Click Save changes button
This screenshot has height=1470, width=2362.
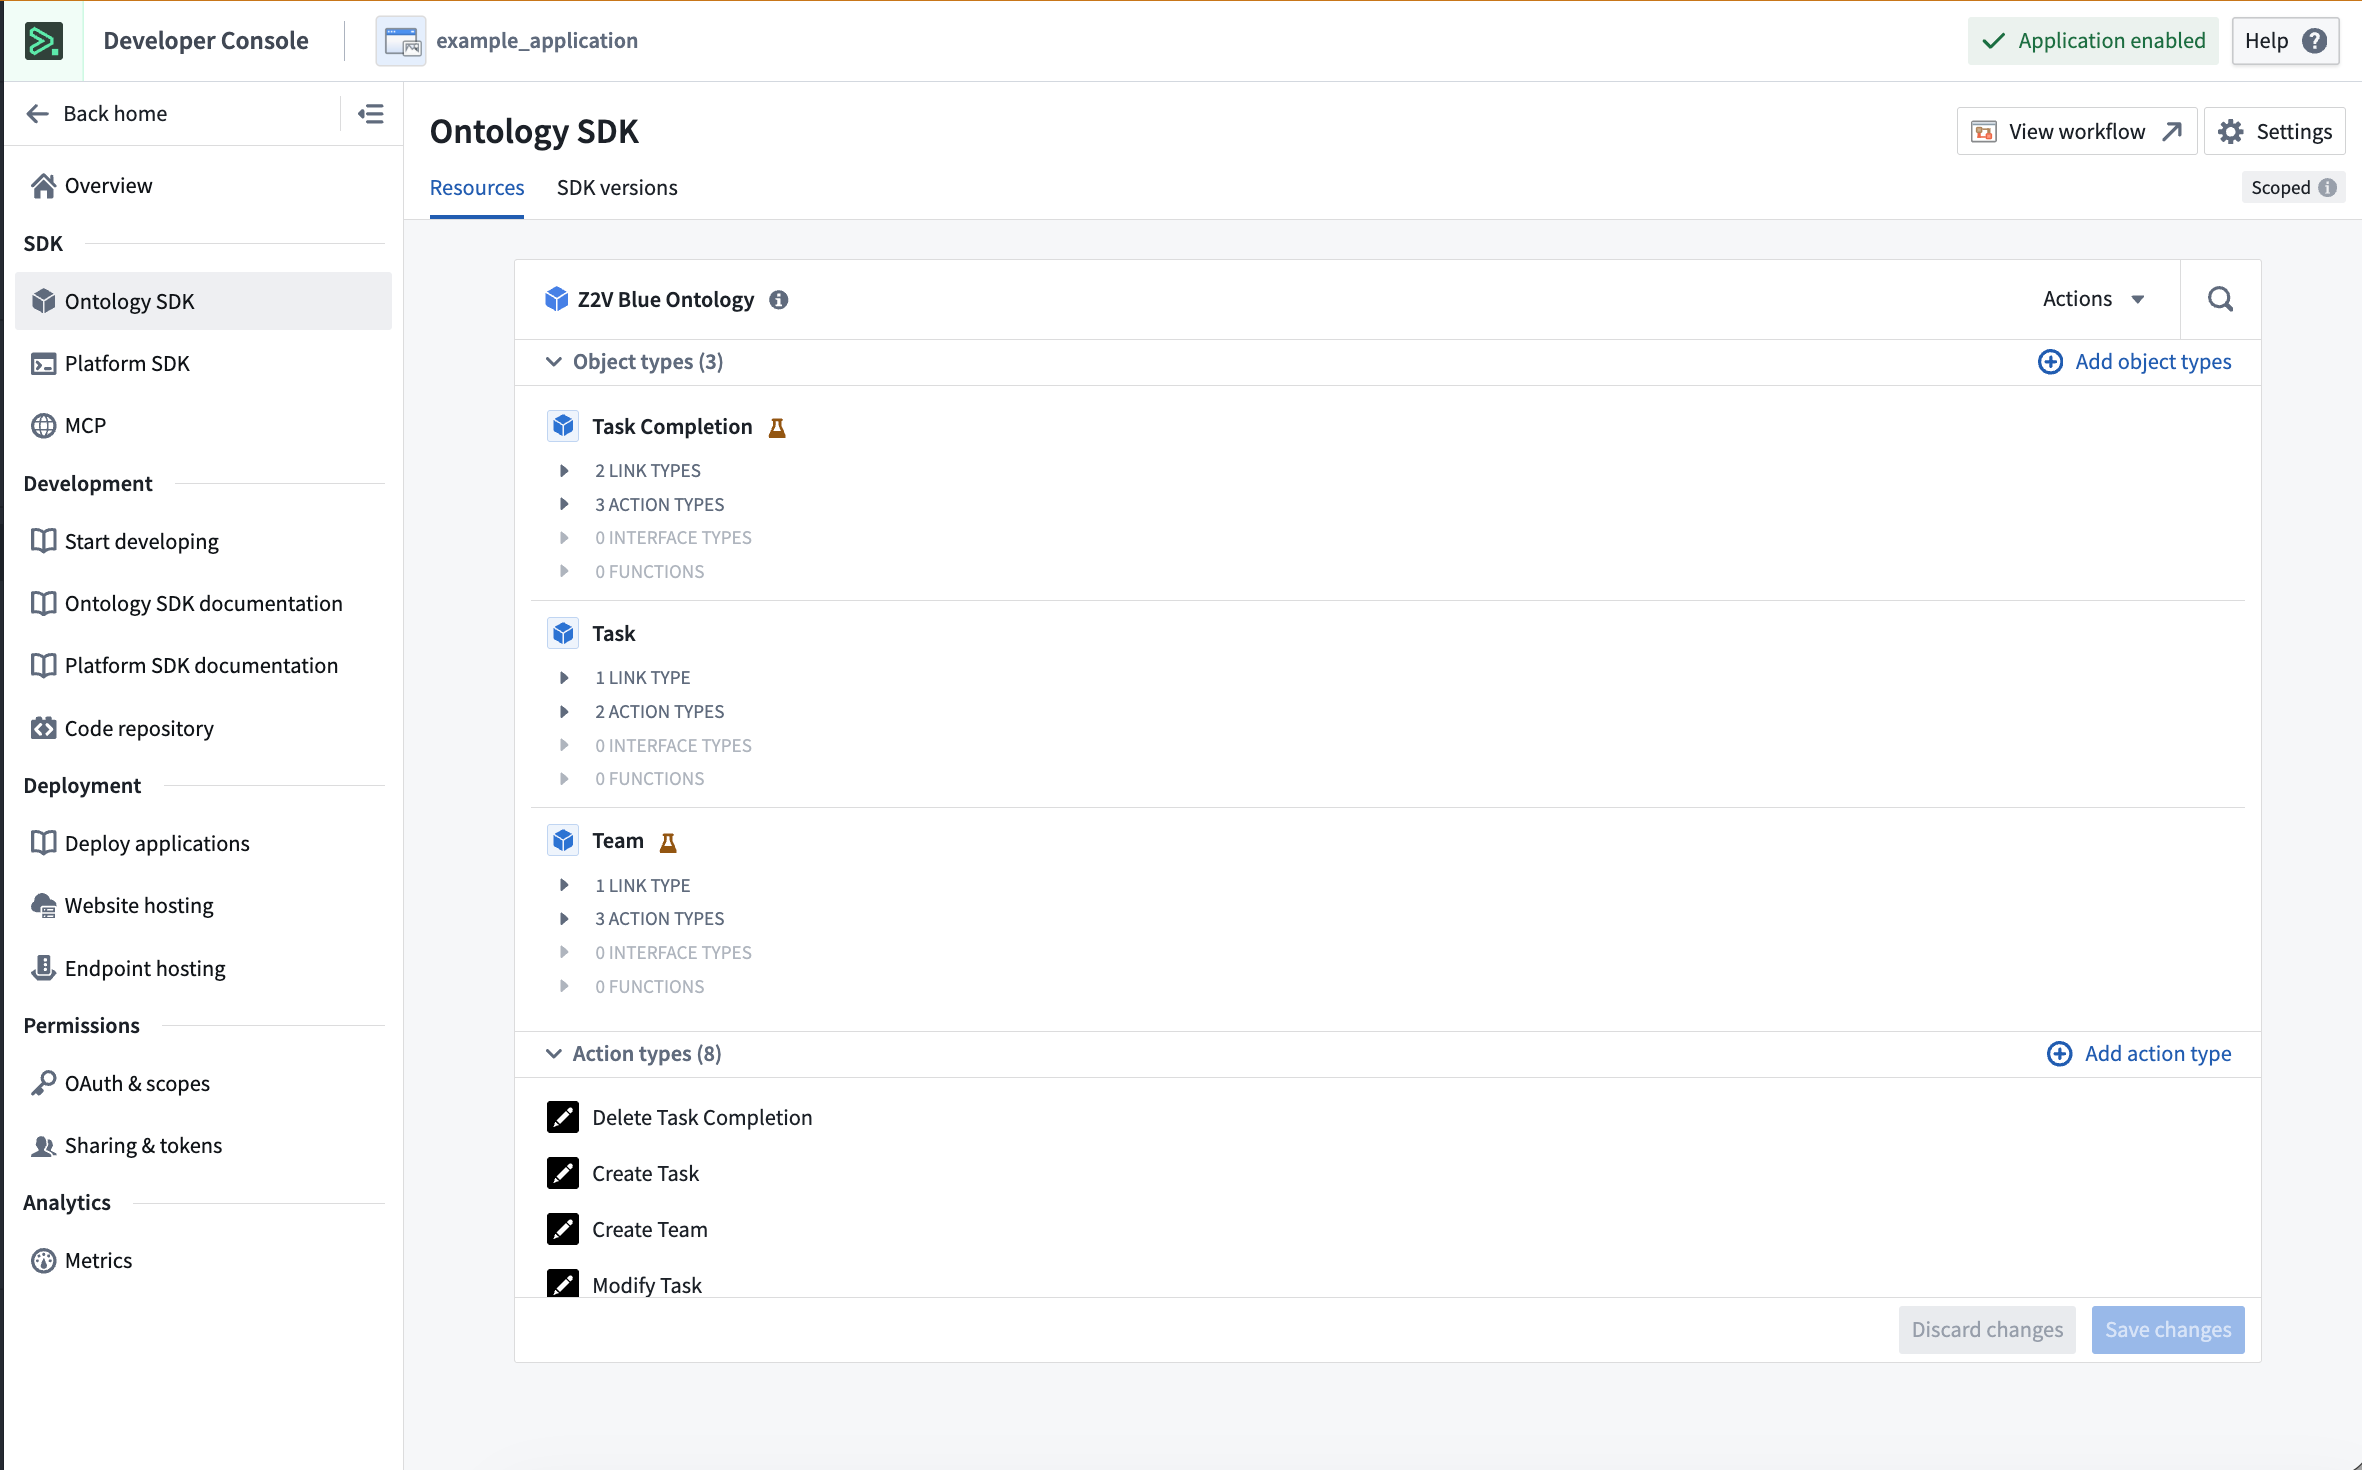[x=2168, y=1330]
